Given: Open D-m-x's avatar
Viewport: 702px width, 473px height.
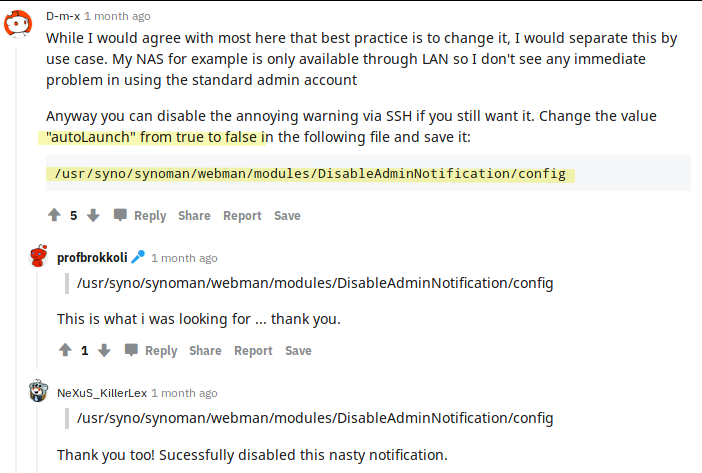Looking at the screenshot, I should click(x=18, y=23).
